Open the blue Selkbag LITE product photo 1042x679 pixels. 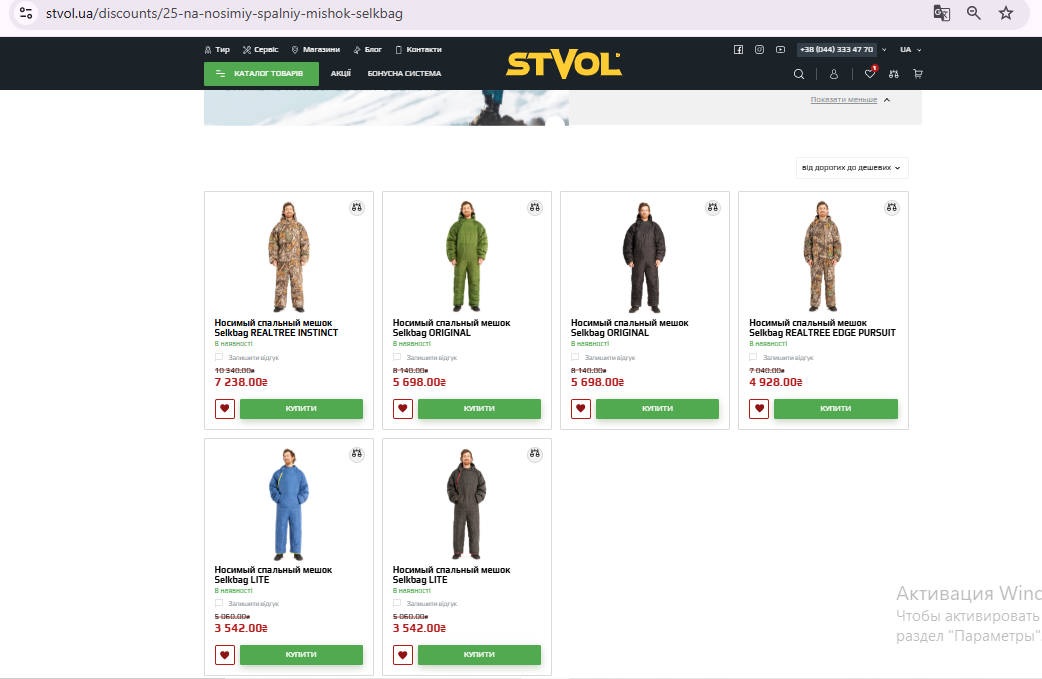[288, 504]
